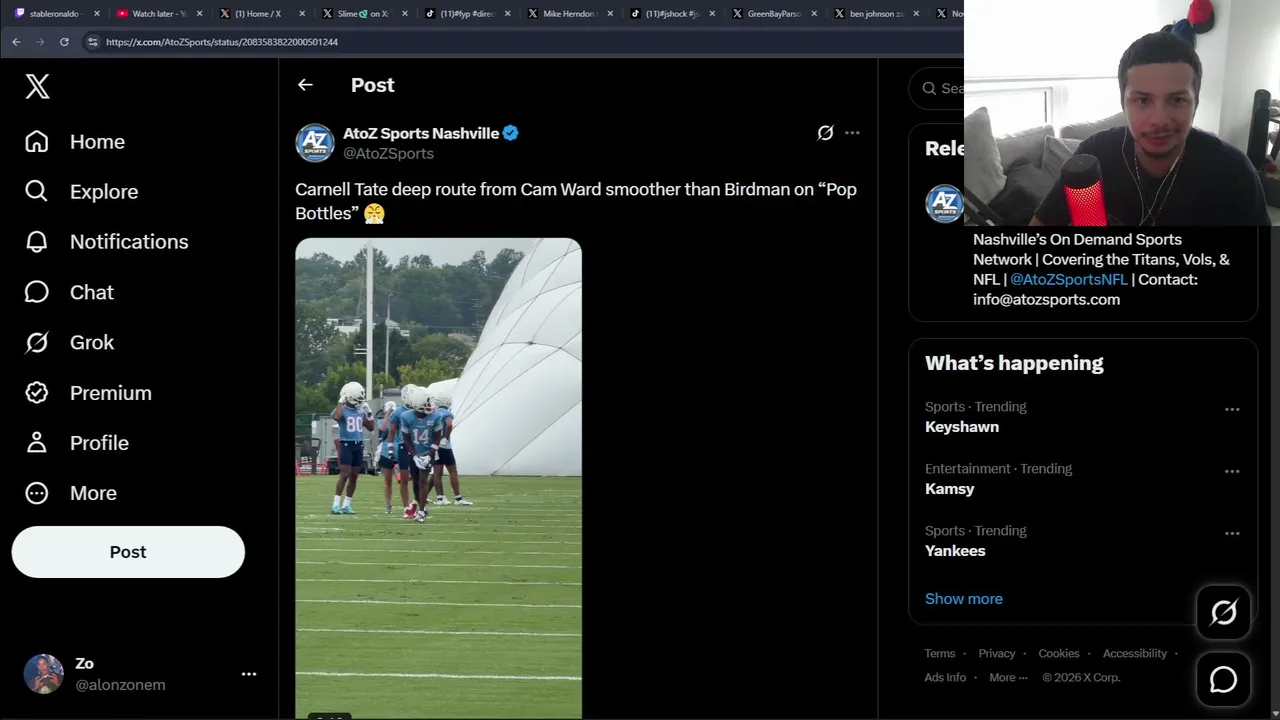Open account menu dots next to Zo
Screen dimensions: 1280x720
pos(249,674)
